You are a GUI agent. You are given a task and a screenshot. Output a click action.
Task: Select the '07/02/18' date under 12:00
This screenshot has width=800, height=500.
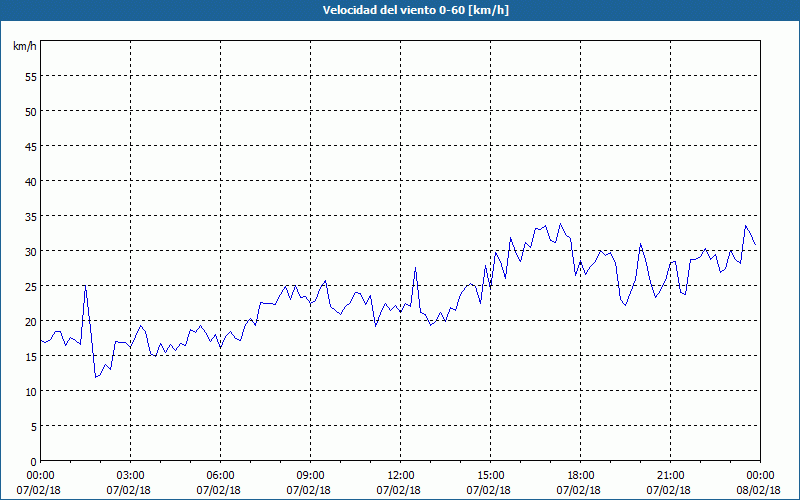(398, 490)
